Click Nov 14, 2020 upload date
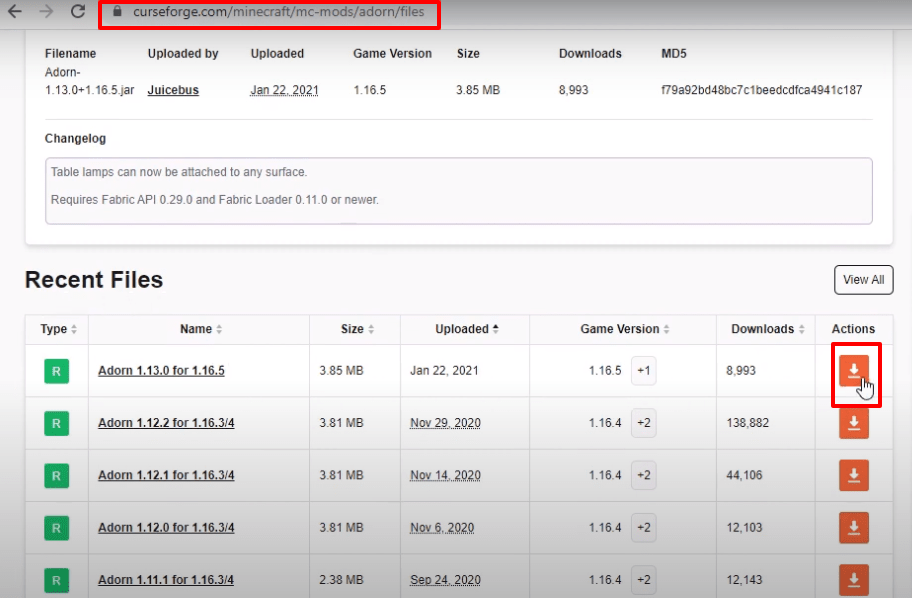This screenshot has height=598, width=912. click(446, 475)
